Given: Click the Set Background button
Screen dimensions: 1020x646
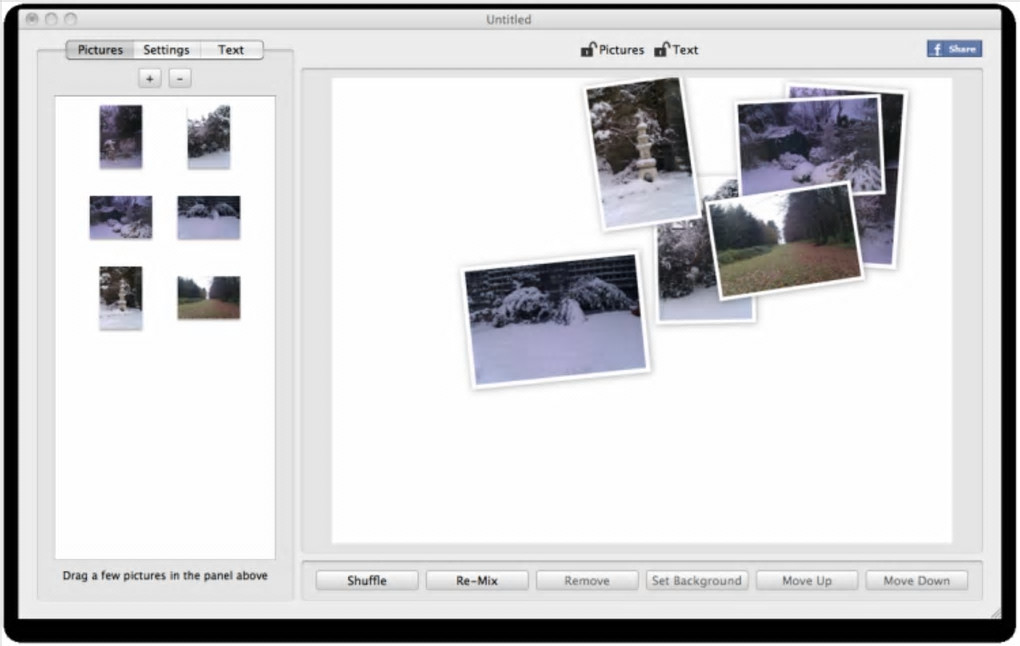Looking at the screenshot, I should (697, 580).
